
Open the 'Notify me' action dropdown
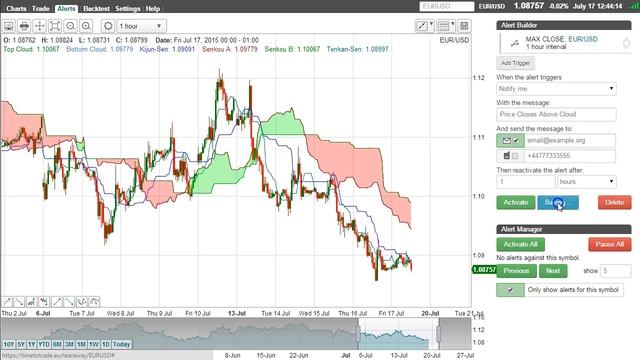(556, 89)
